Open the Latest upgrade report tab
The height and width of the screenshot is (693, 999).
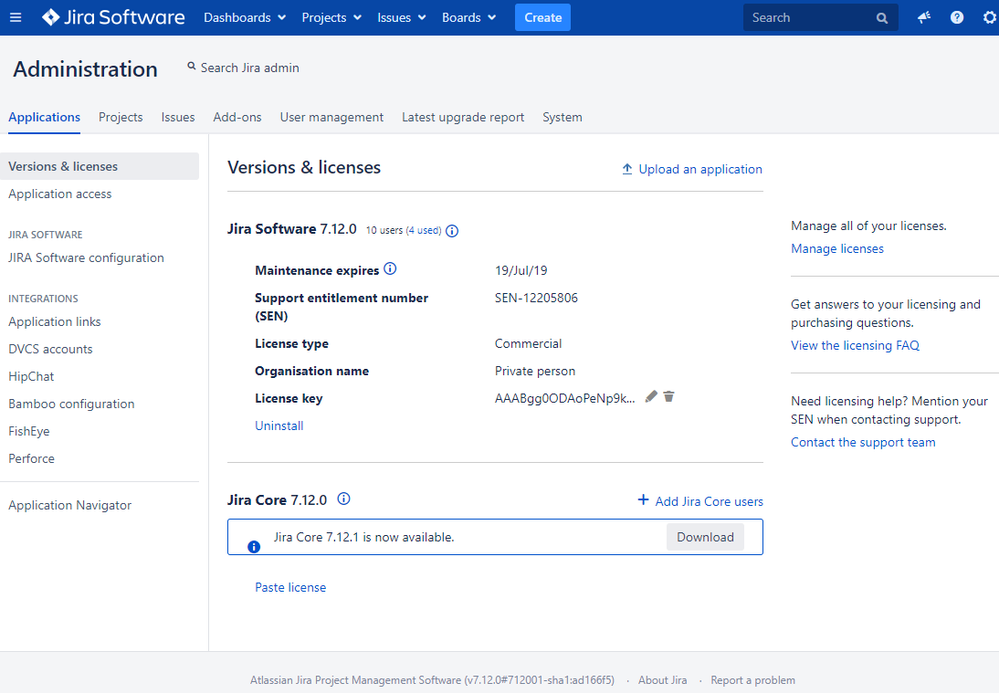pos(463,117)
